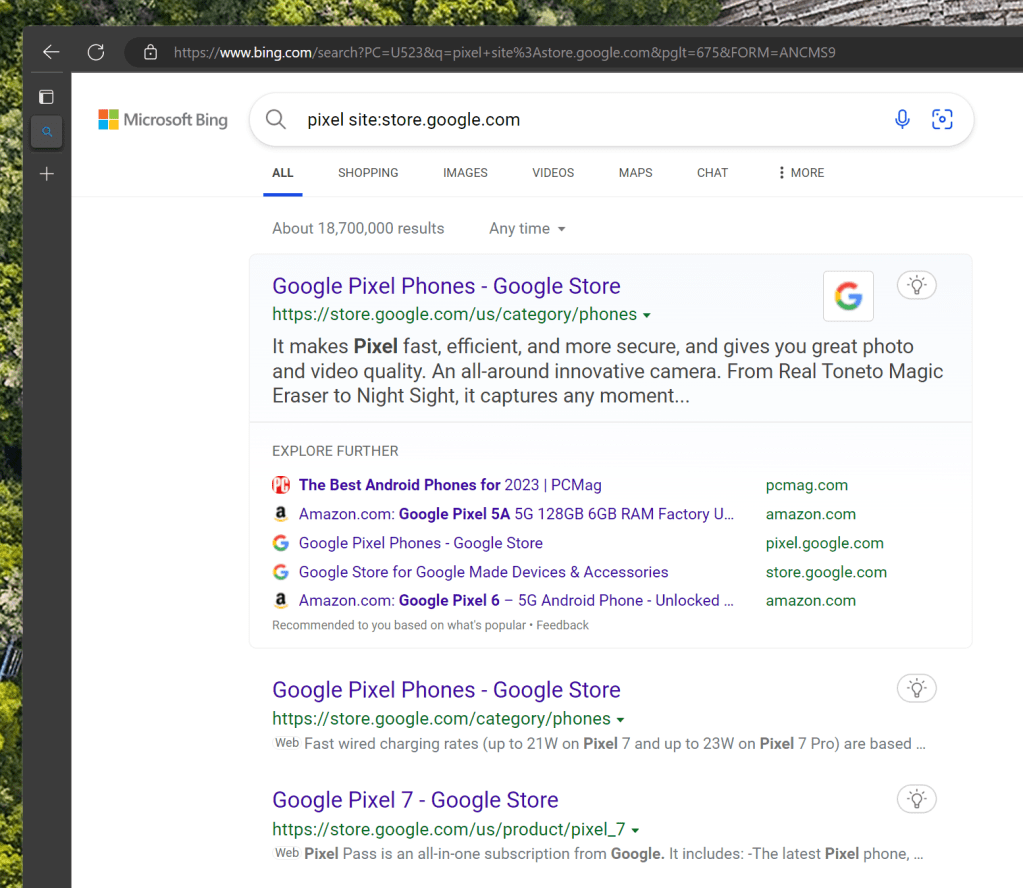The width and height of the screenshot is (1023, 888).
Task: Open visual search camera icon
Action: click(942, 120)
